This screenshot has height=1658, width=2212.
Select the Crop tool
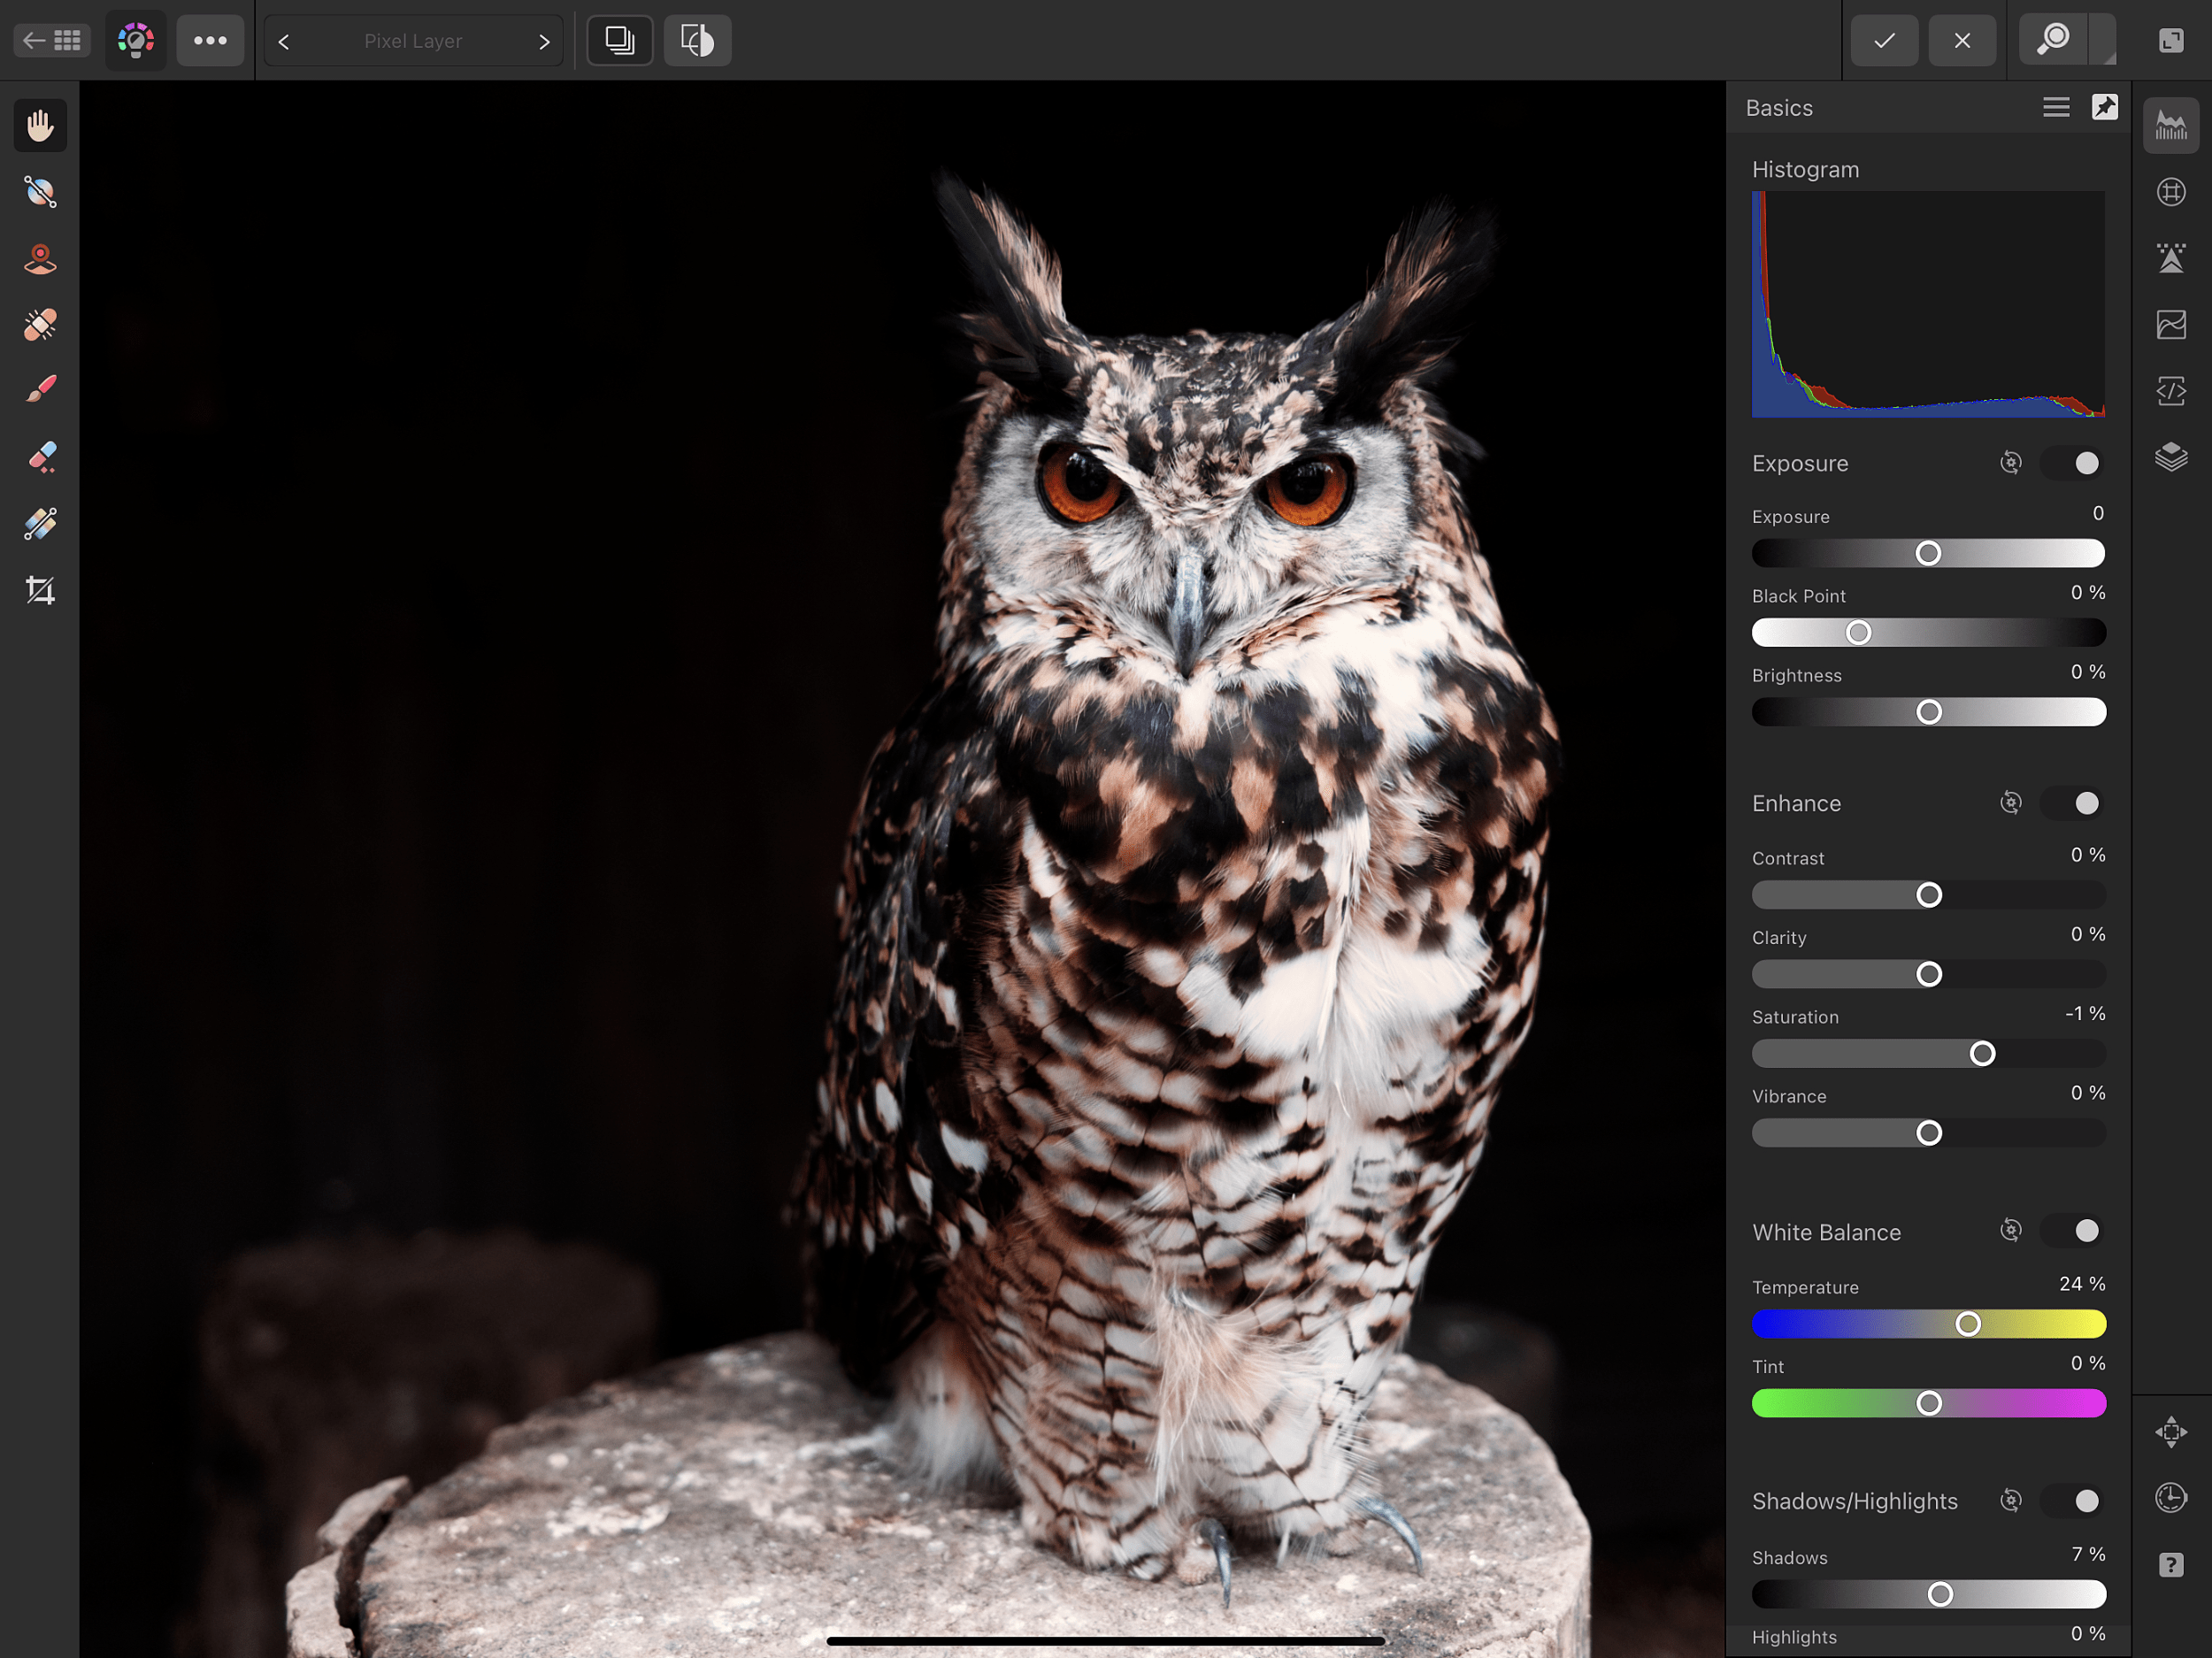[40, 590]
